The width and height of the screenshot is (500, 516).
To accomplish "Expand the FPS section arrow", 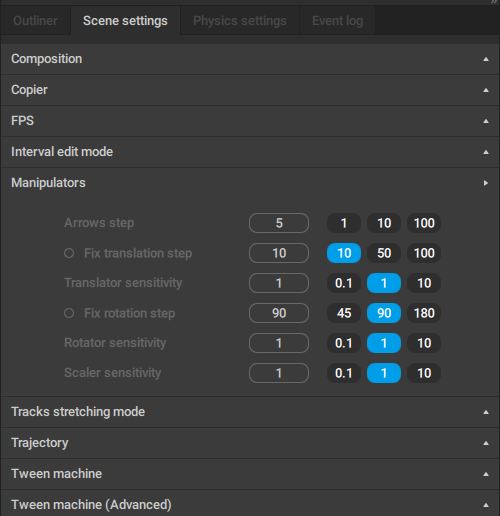I will coord(486,121).
